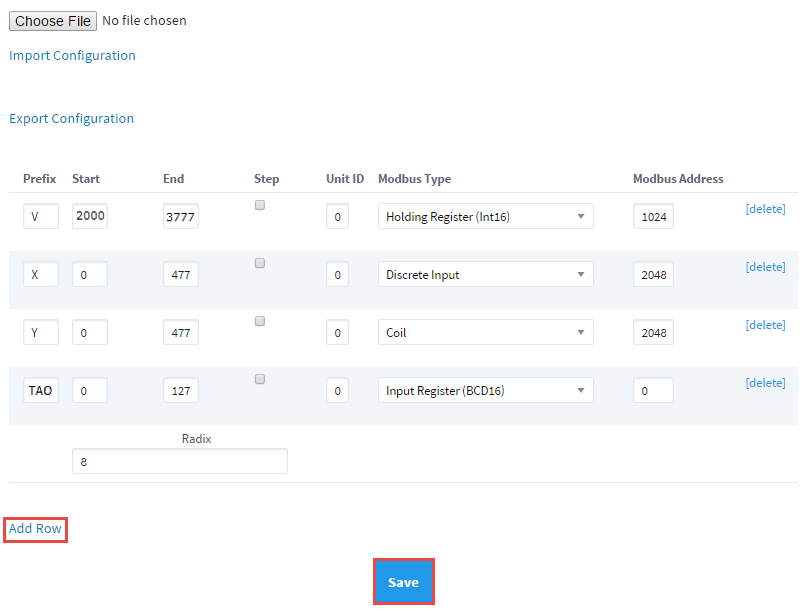Check the Step box for the X row
This screenshot has width=802, height=616.
(x=260, y=262)
